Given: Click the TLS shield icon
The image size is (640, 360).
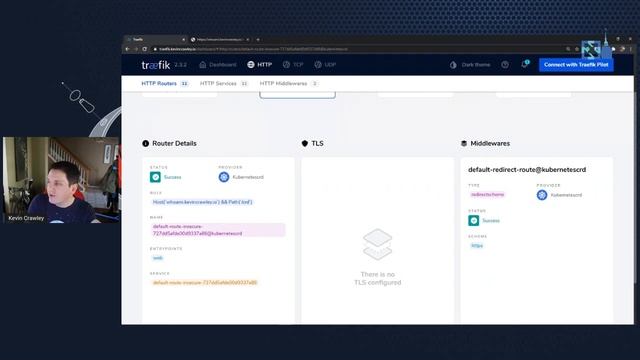Looking at the screenshot, I should click(x=304, y=143).
